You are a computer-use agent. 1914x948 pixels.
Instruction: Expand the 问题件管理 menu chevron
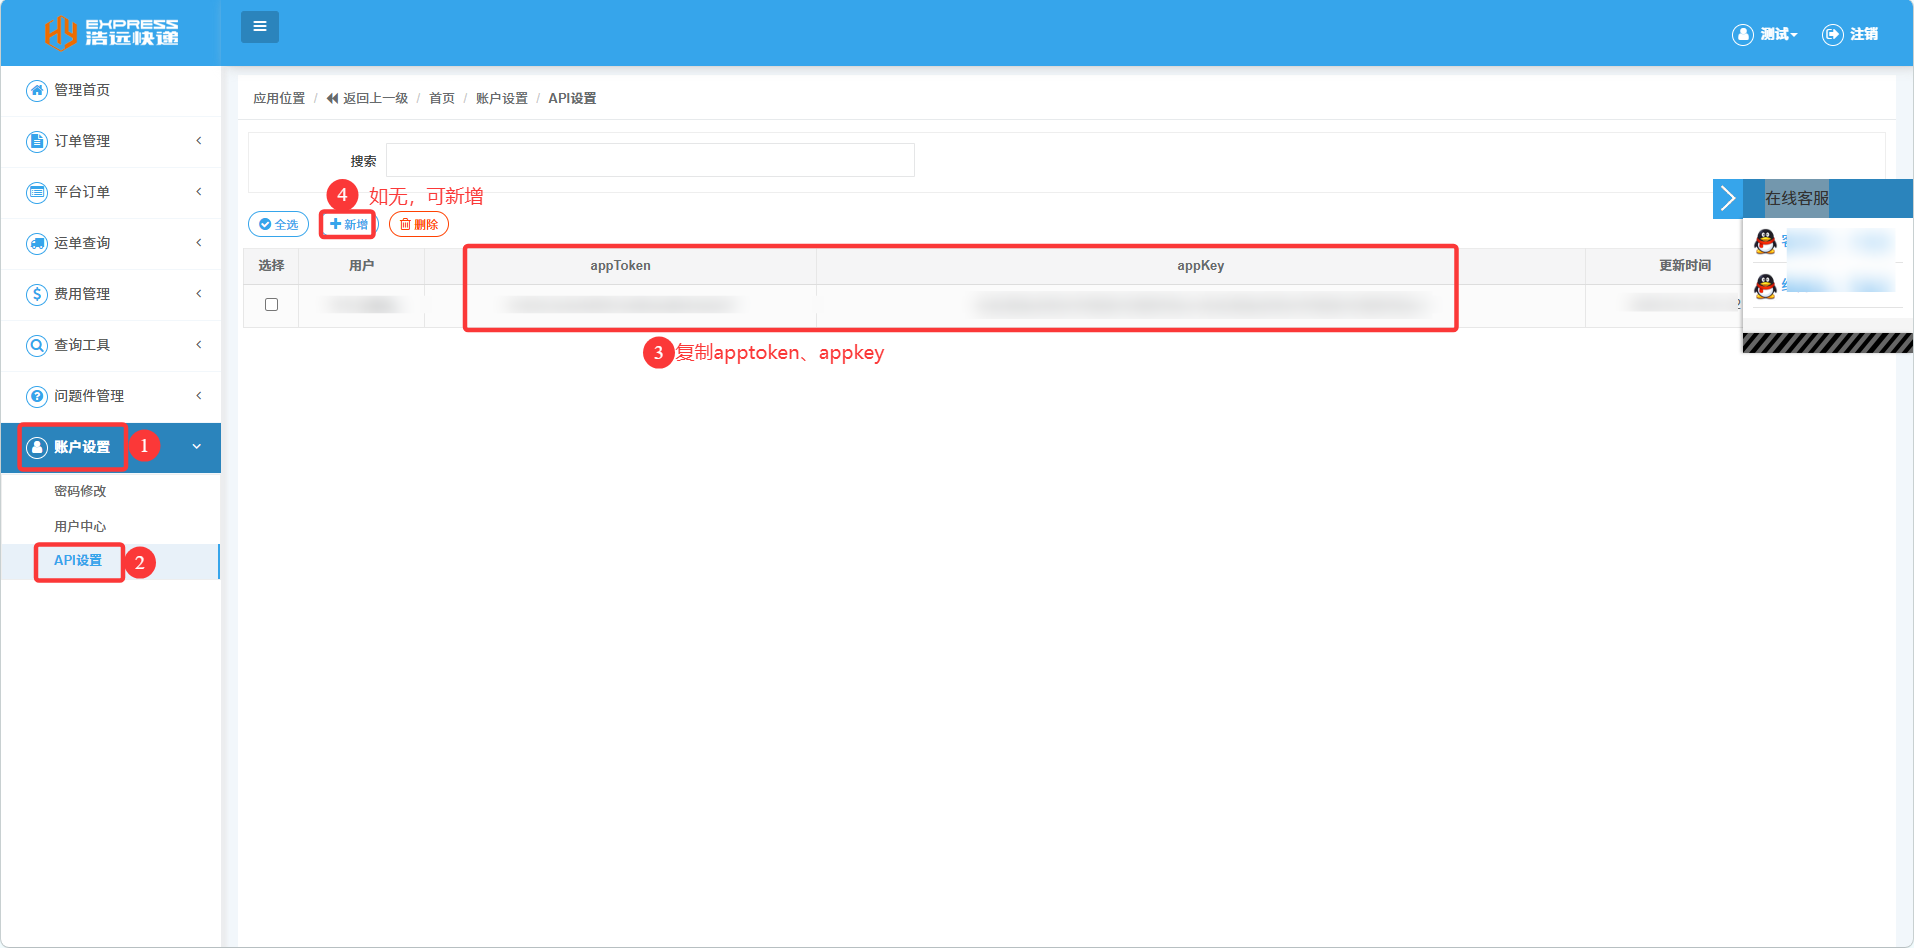coord(199,396)
